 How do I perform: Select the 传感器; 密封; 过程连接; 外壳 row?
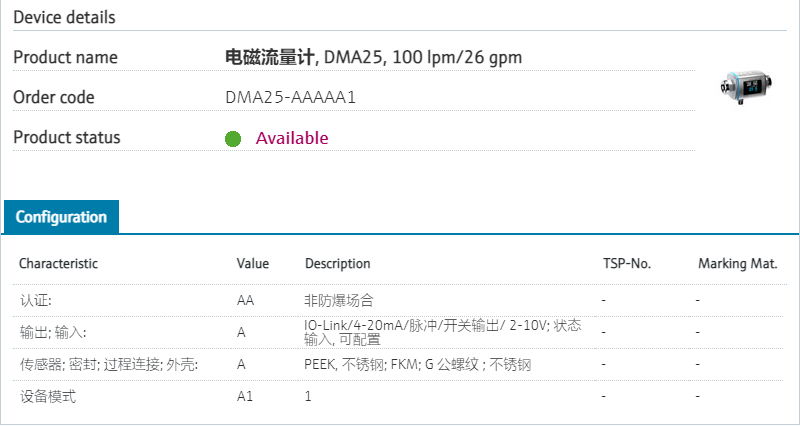[109, 365]
